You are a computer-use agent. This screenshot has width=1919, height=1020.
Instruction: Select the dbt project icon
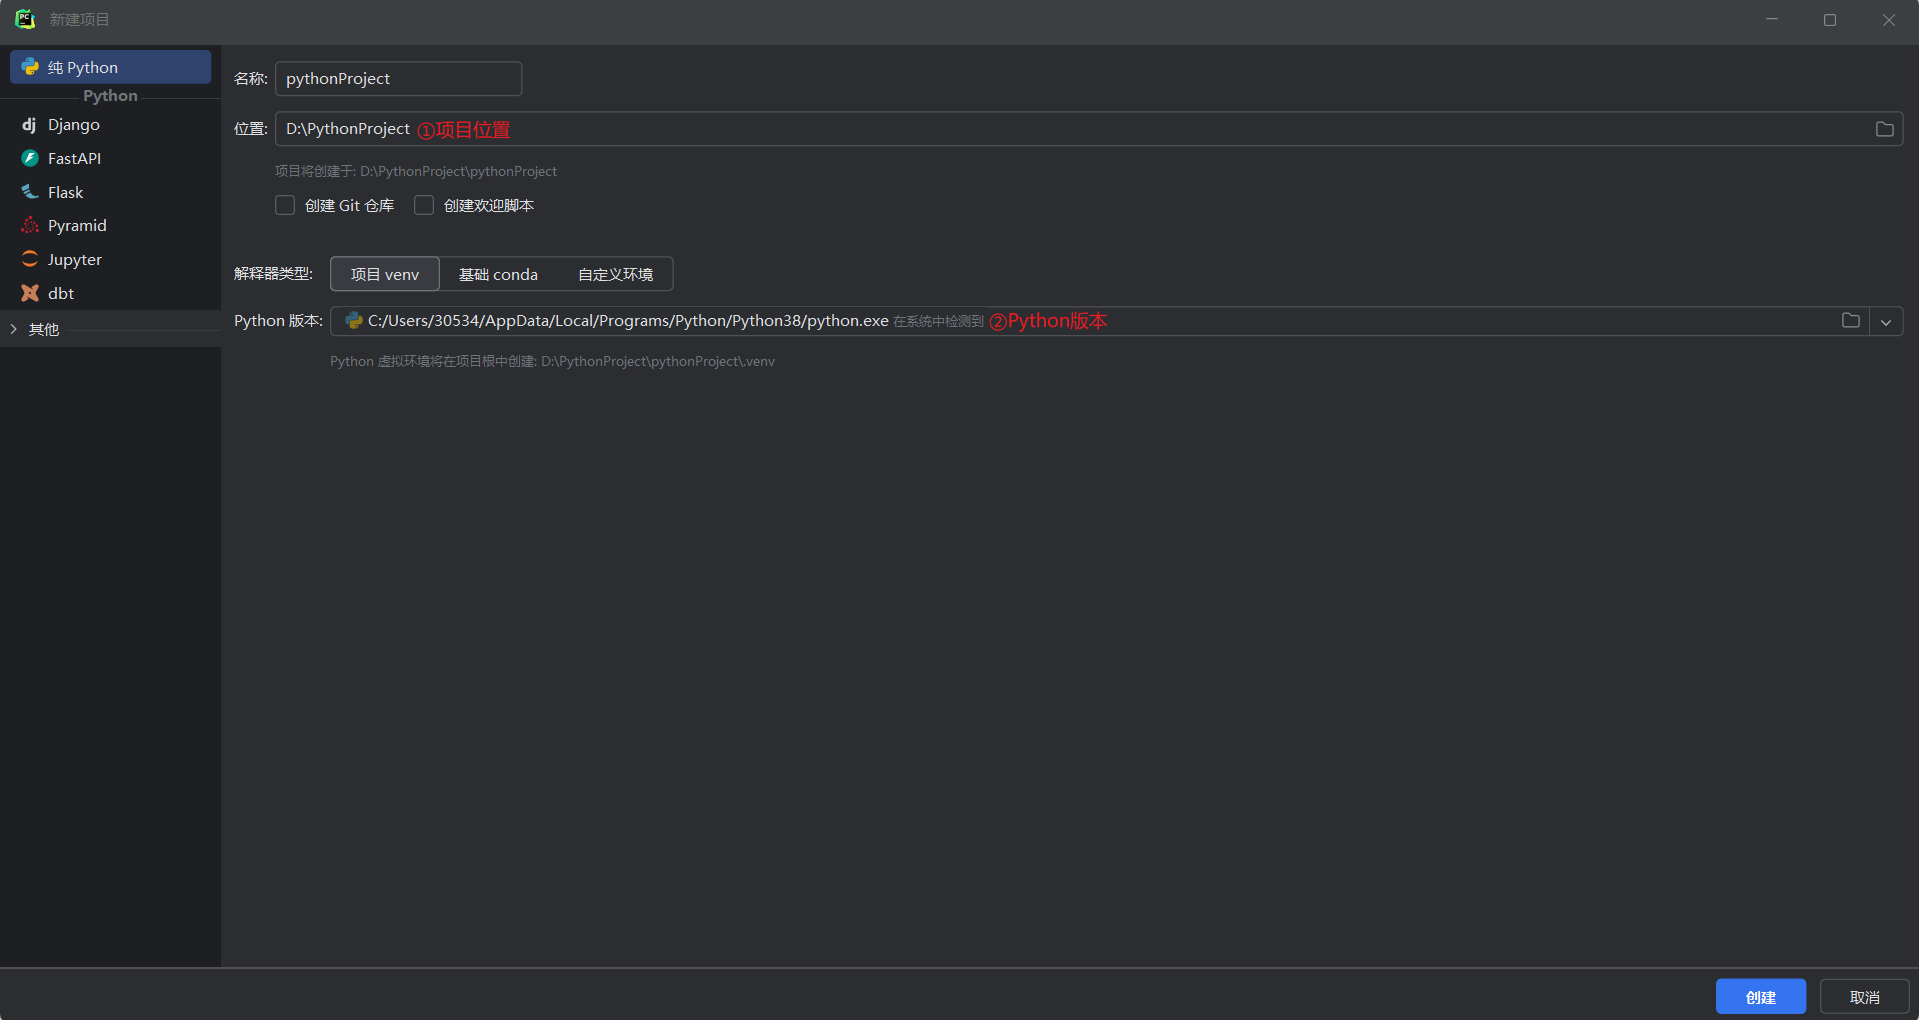click(30, 293)
